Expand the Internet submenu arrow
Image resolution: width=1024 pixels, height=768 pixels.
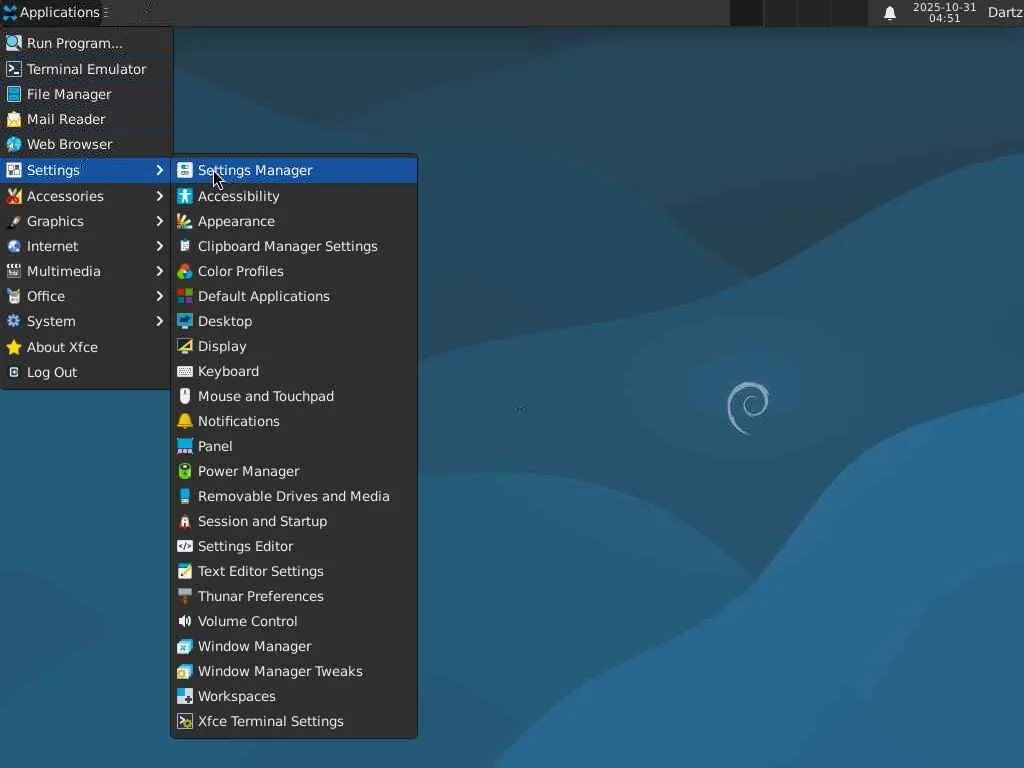[x=159, y=246]
